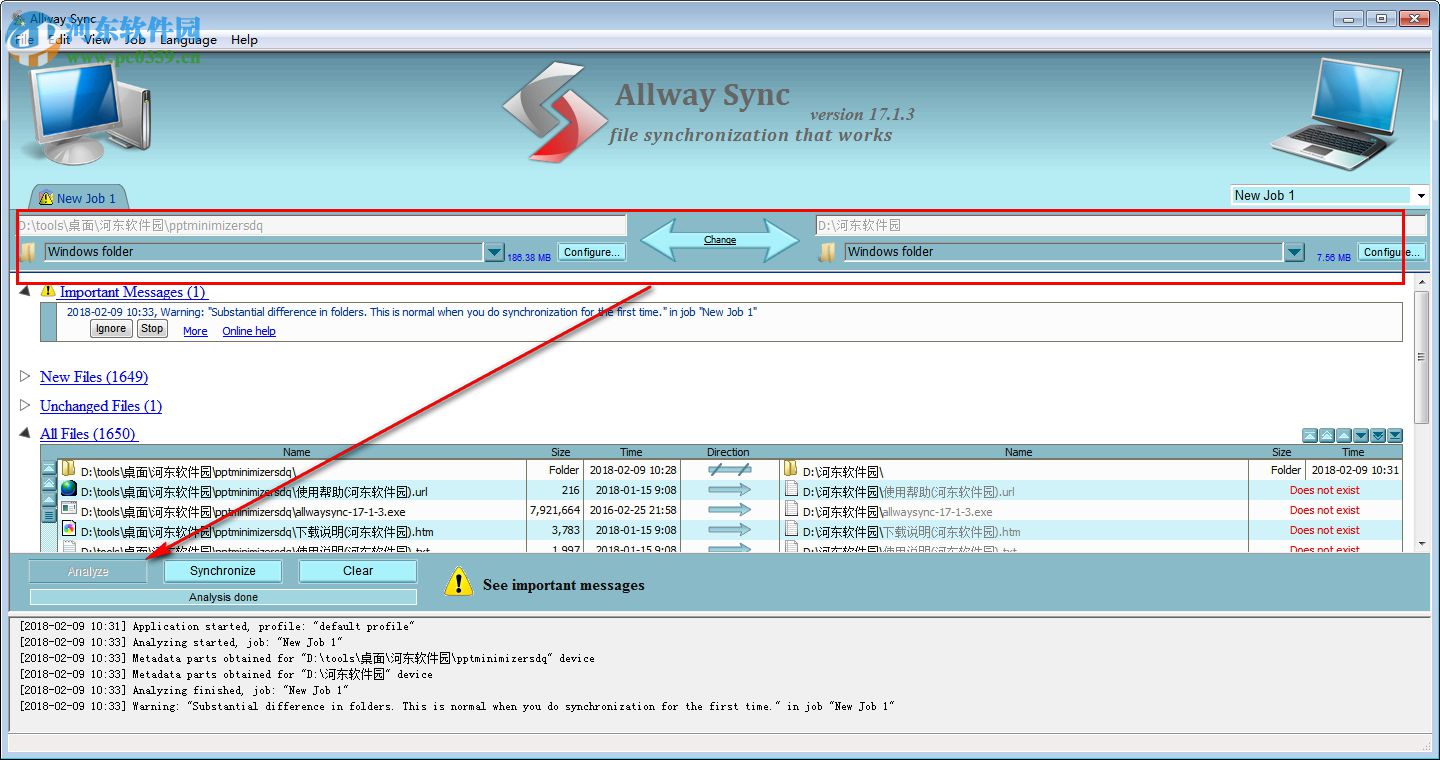Open the left Windows folder dropdown arrow
Image resolution: width=1440 pixels, height=760 pixels.
[x=494, y=252]
